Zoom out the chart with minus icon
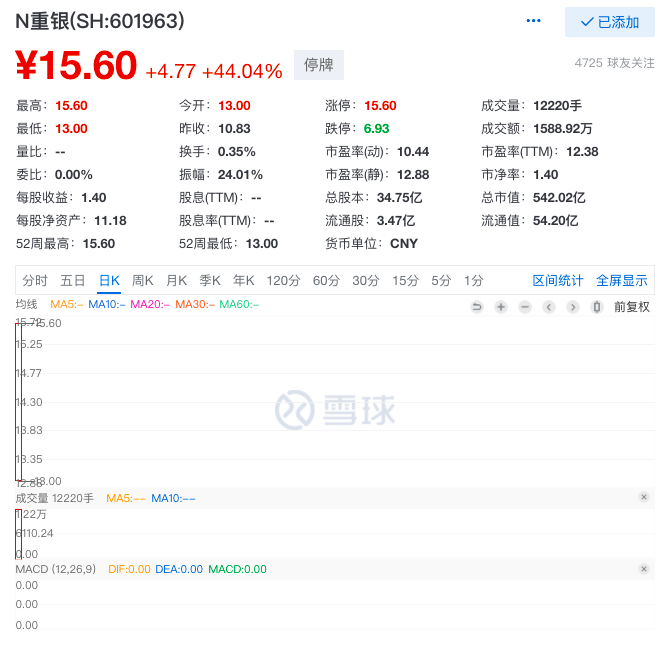This screenshot has height=657, width=663. (525, 307)
